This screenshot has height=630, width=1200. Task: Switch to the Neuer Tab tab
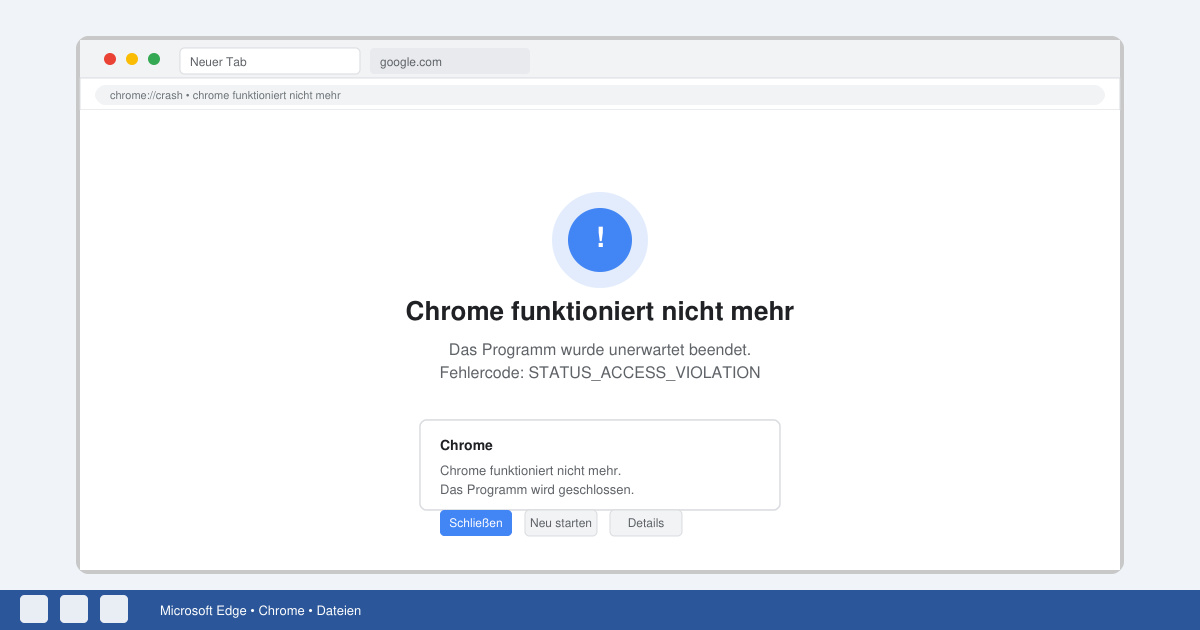pyautogui.click(x=270, y=61)
